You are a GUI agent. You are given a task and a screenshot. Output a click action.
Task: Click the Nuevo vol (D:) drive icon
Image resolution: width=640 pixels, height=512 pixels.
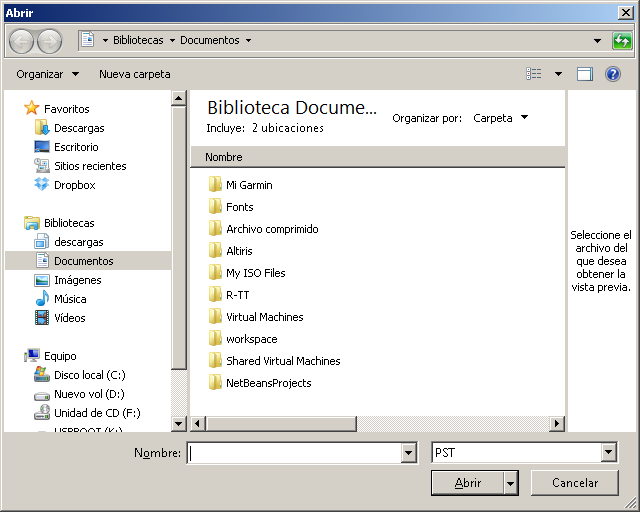tap(42, 395)
